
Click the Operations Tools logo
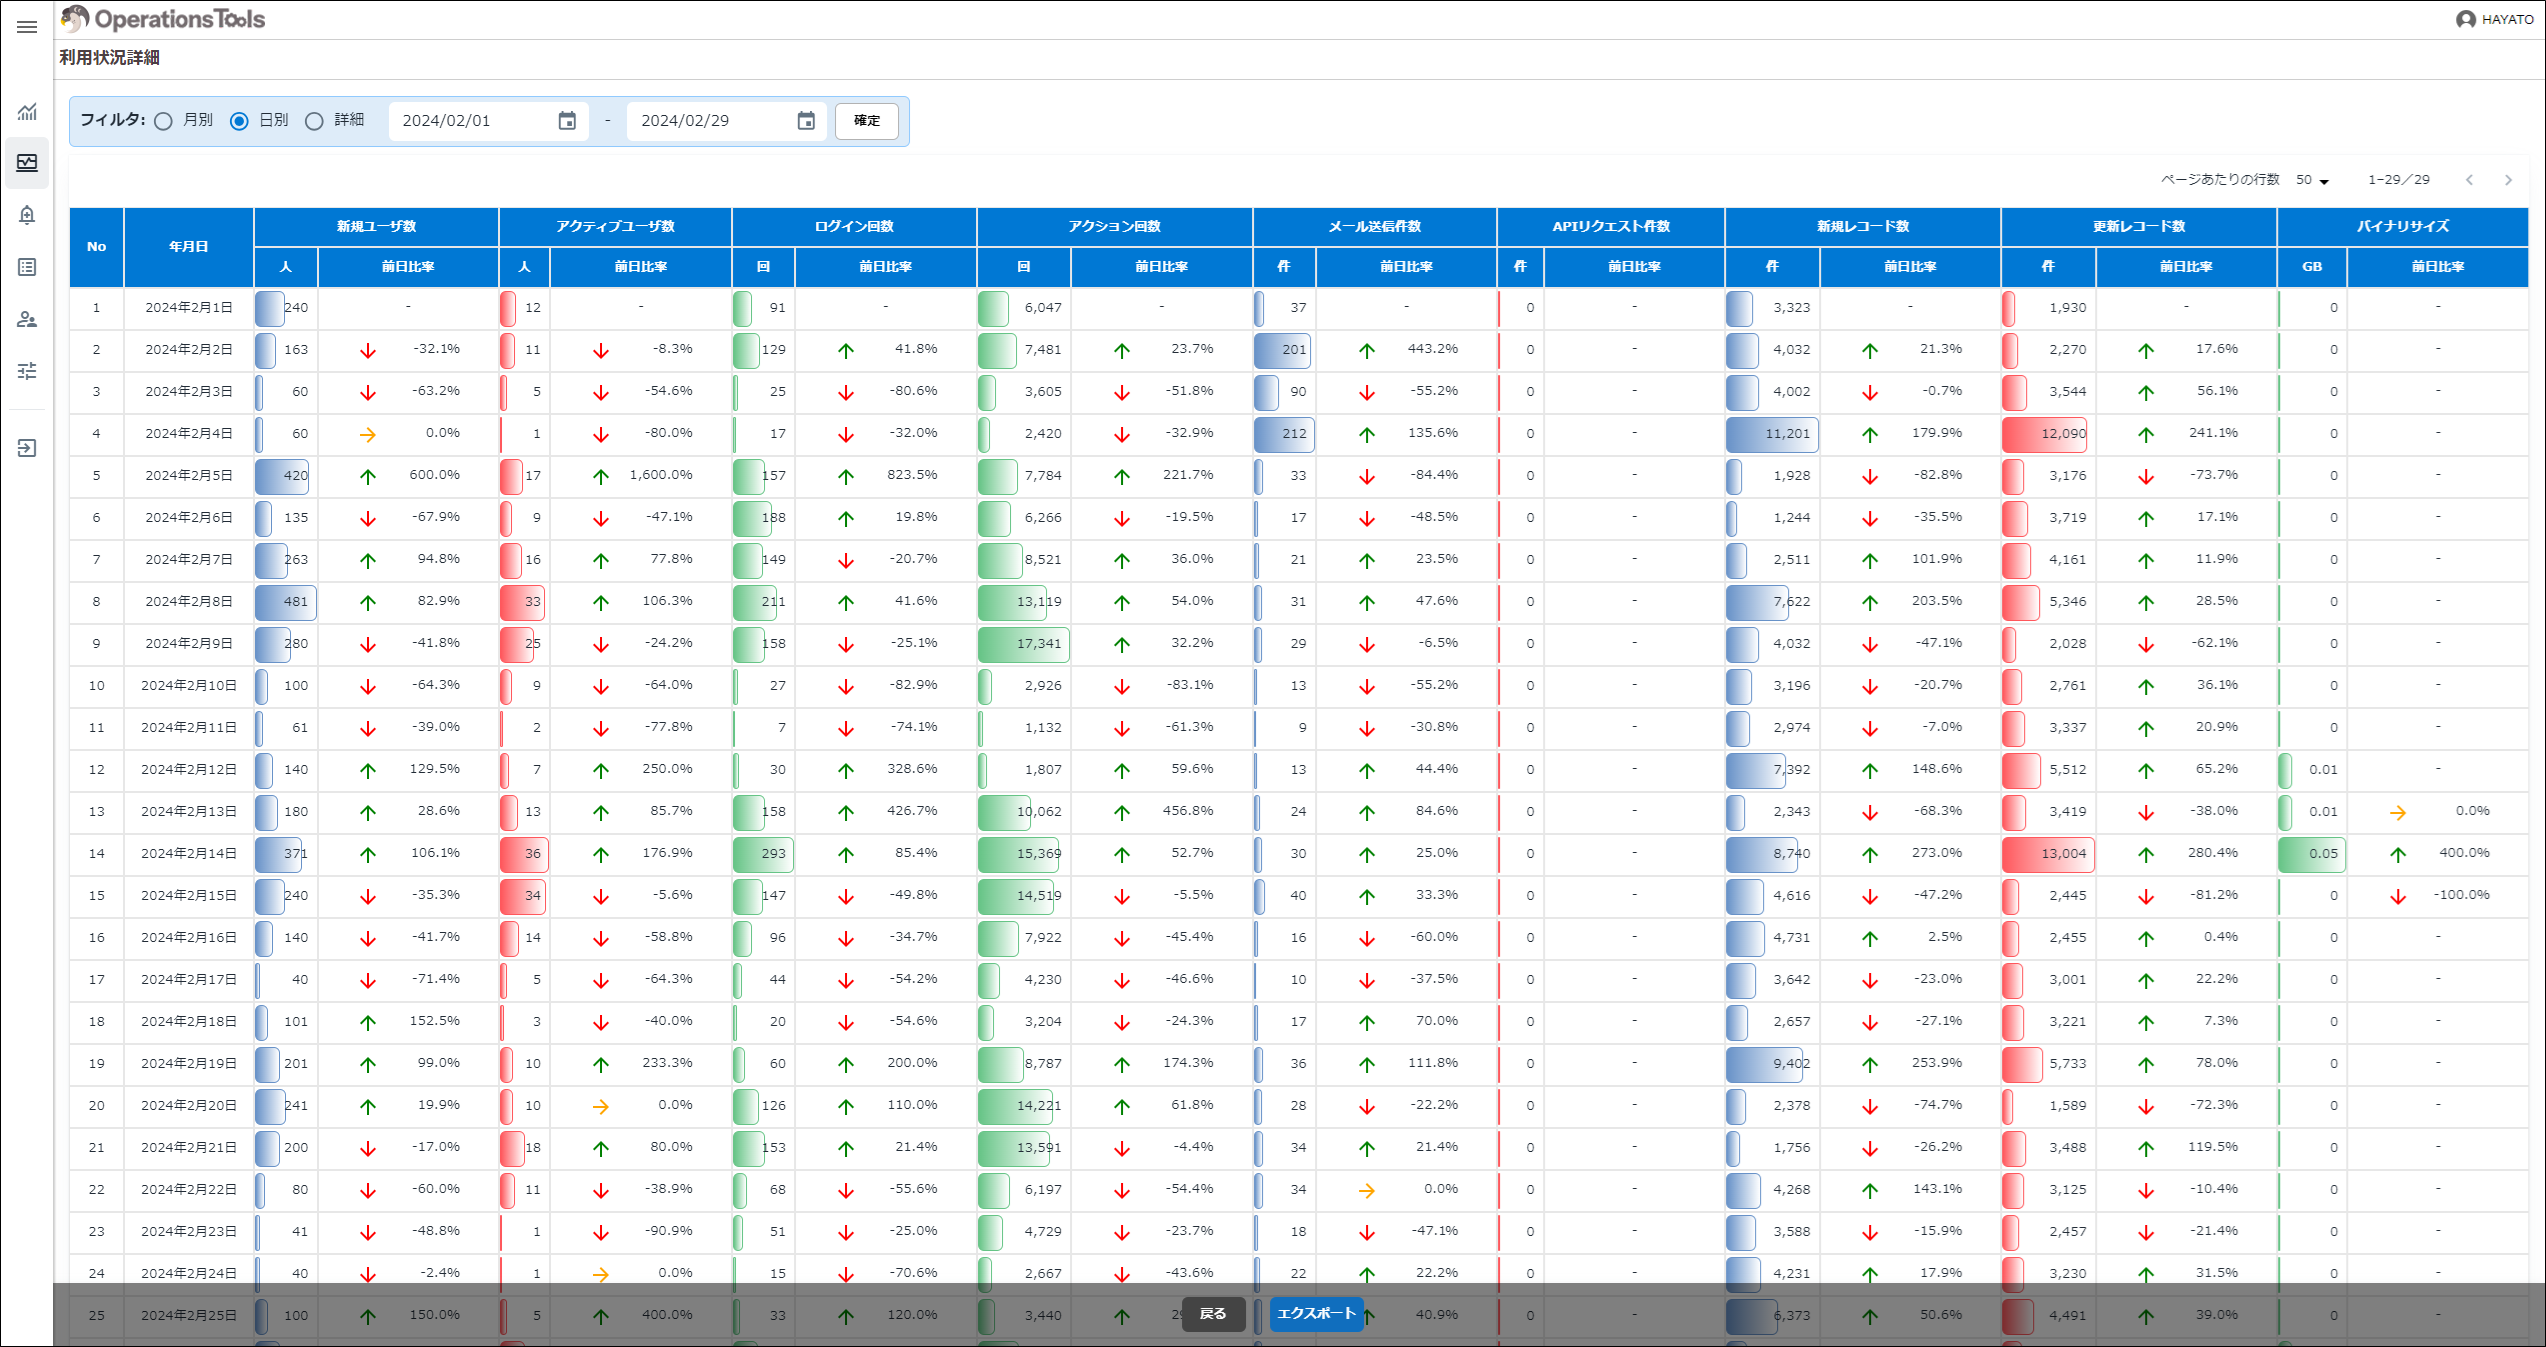[x=163, y=19]
